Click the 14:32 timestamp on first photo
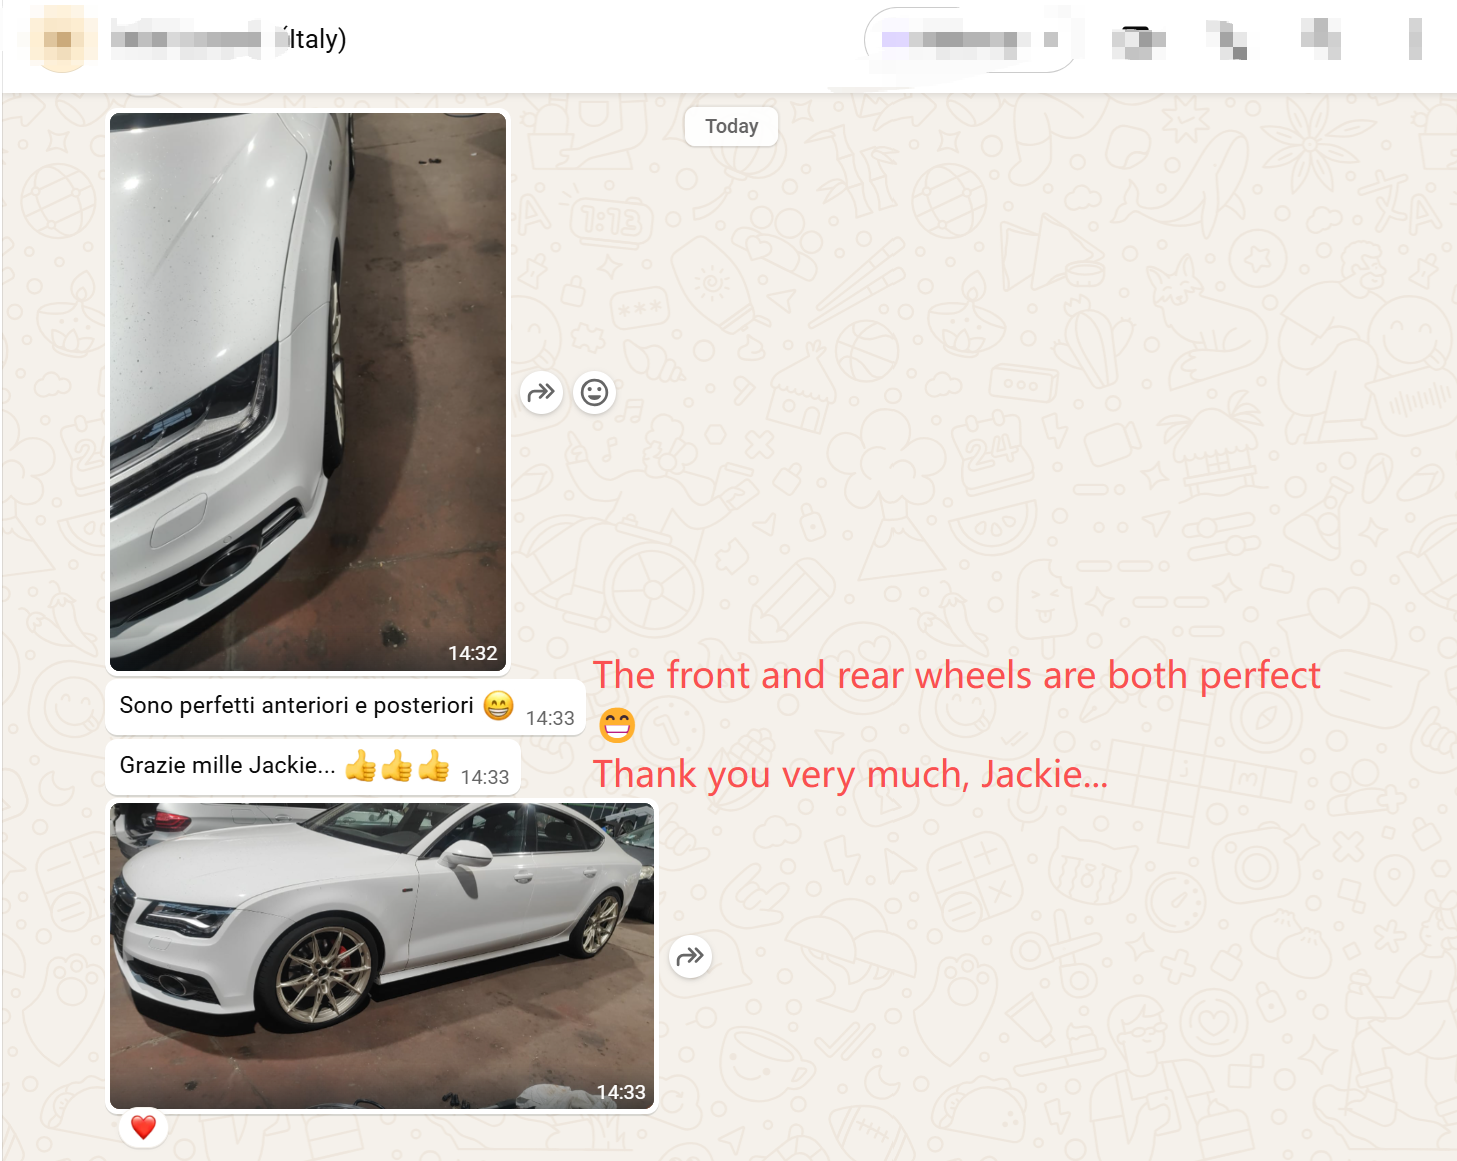 point(472,653)
